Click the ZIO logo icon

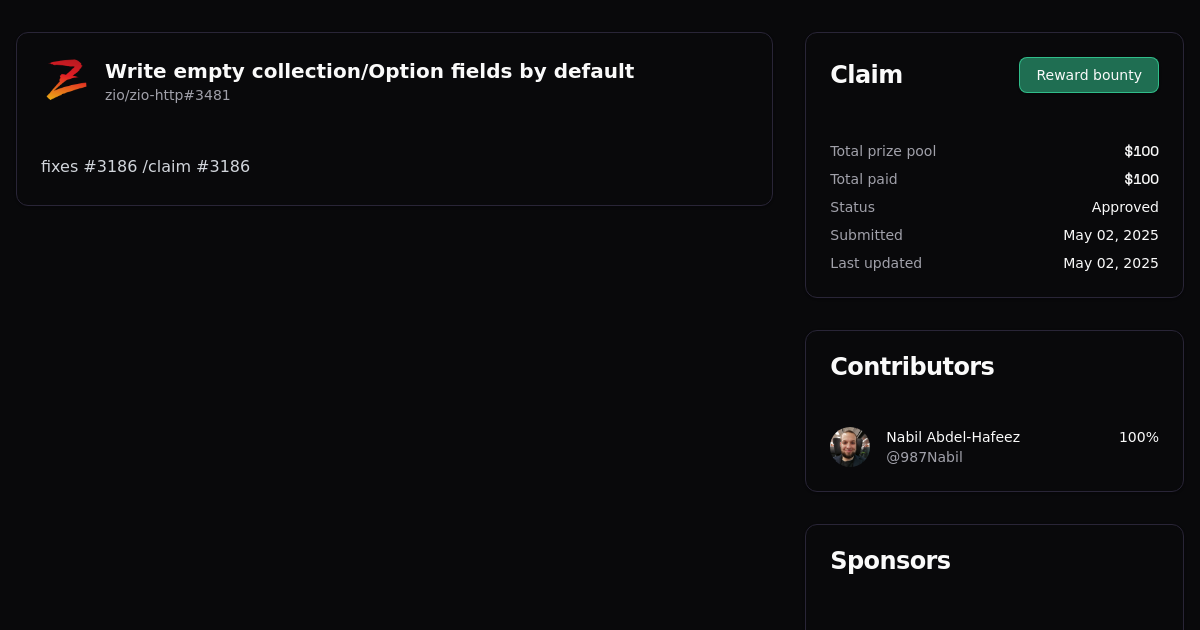[x=66, y=79]
